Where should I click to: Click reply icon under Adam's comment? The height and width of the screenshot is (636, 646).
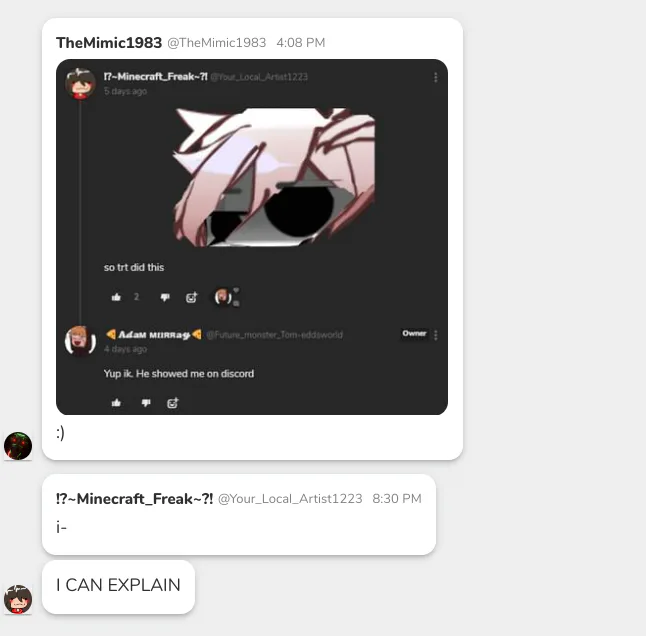173,402
